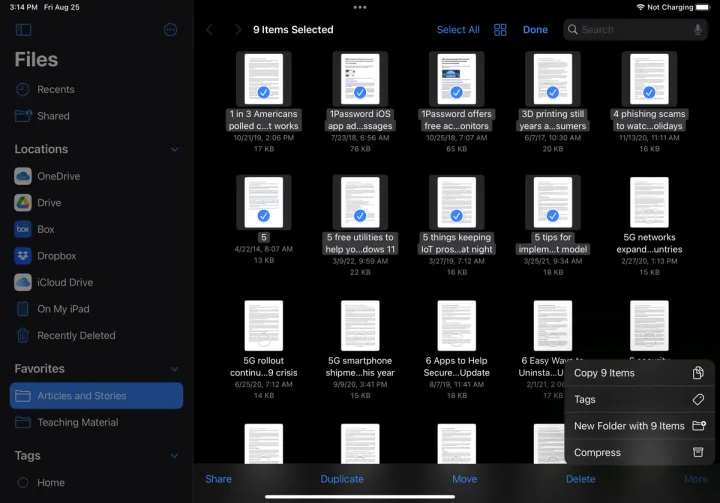This screenshot has width=720, height=503.
Task: Collapse the Favorites section
Action: pyautogui.click(x=175, y=369)
